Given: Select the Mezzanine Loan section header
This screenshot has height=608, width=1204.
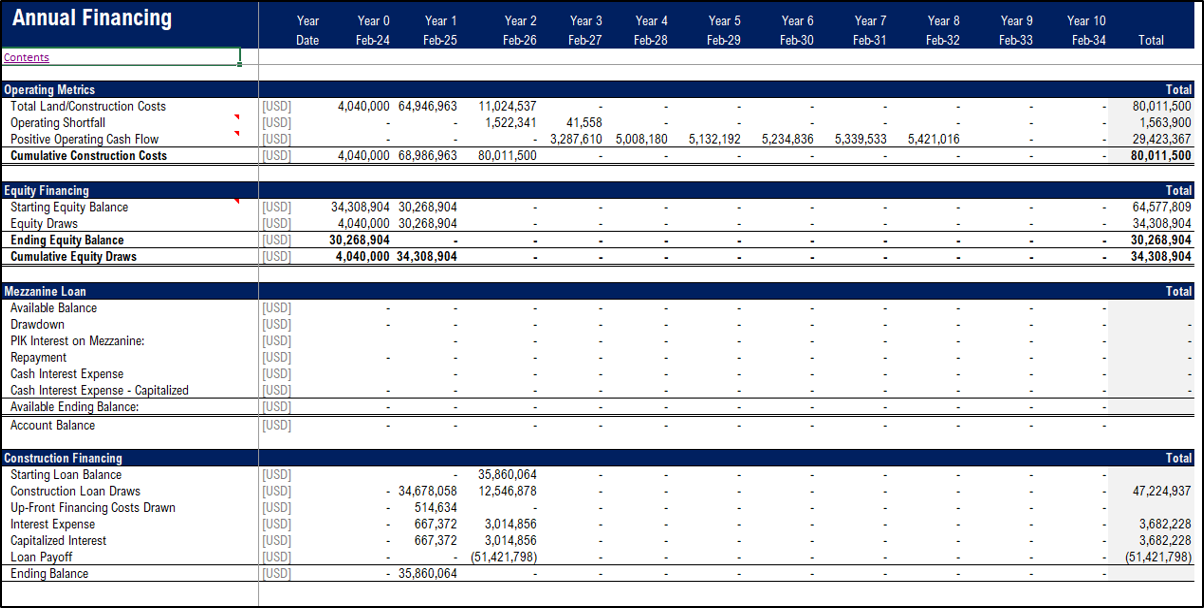Looking at the screenshot, I should point(45,291).
